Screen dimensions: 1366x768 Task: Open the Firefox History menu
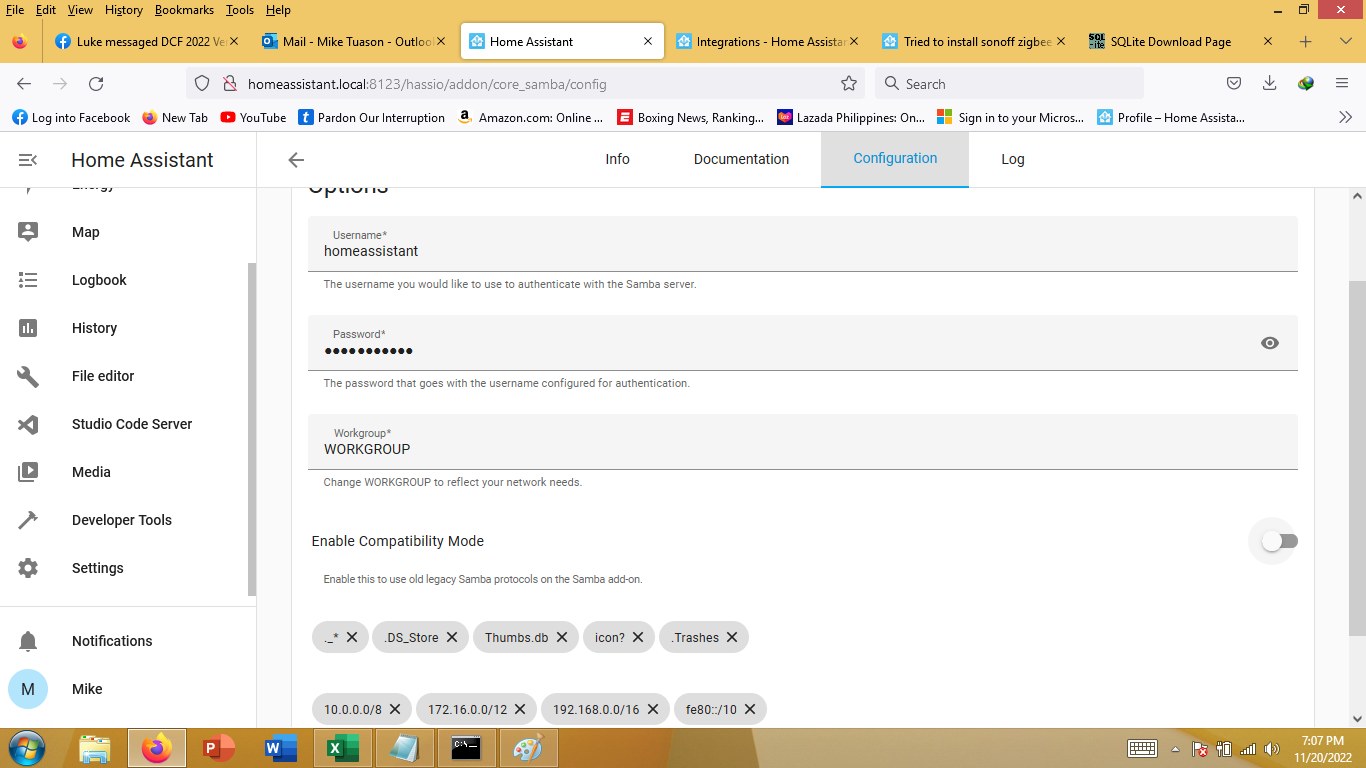click(x=124, y=10)
